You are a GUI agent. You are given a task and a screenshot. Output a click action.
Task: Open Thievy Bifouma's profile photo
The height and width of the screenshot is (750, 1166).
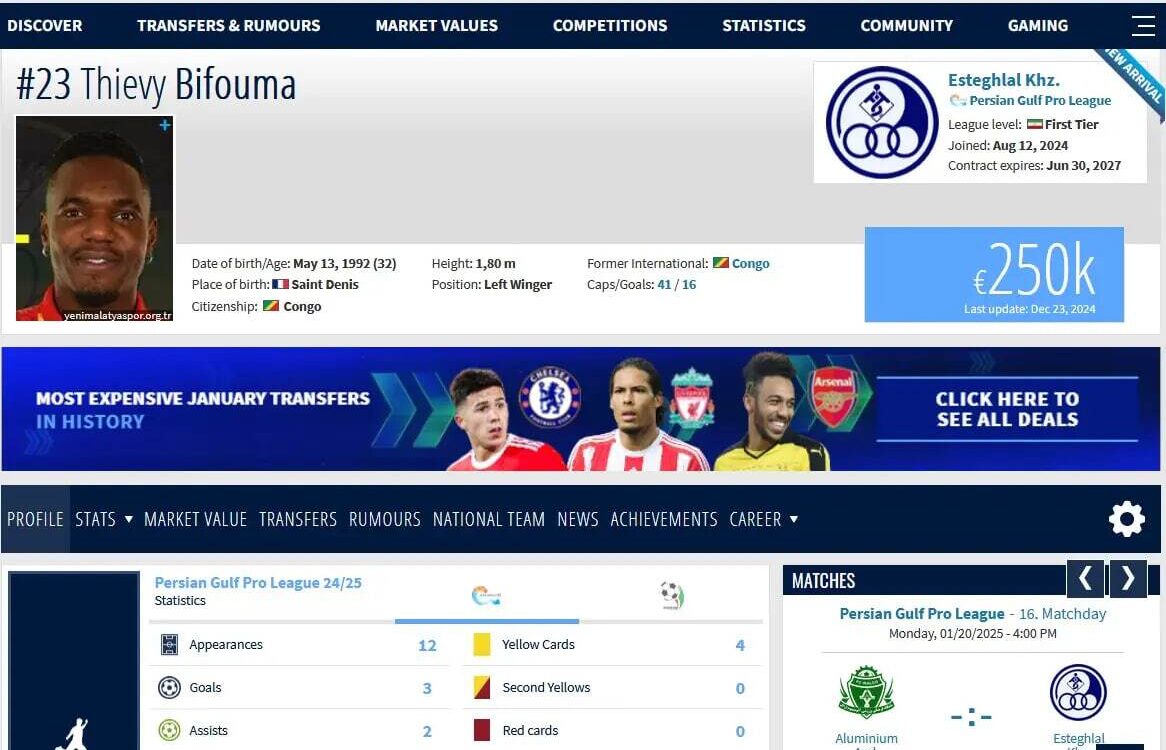(94, 219)
